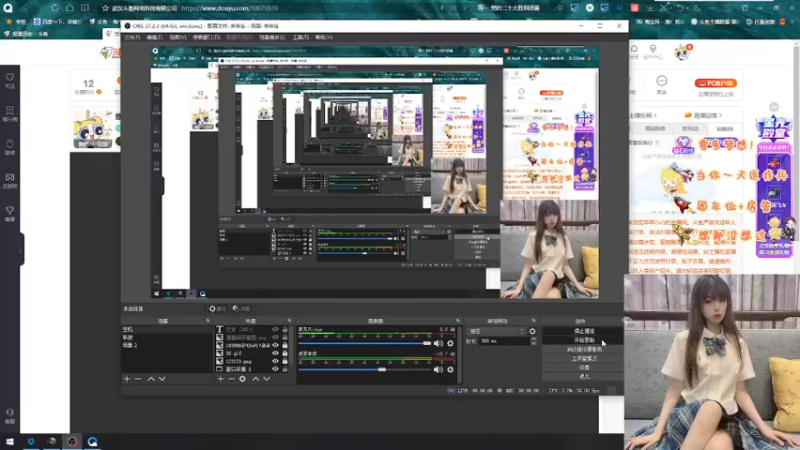This screenshot has width=800, height=450.
Task: Open the 工具(T) menu in OBS
Action: pyautogui.click(x=301, y=38)
